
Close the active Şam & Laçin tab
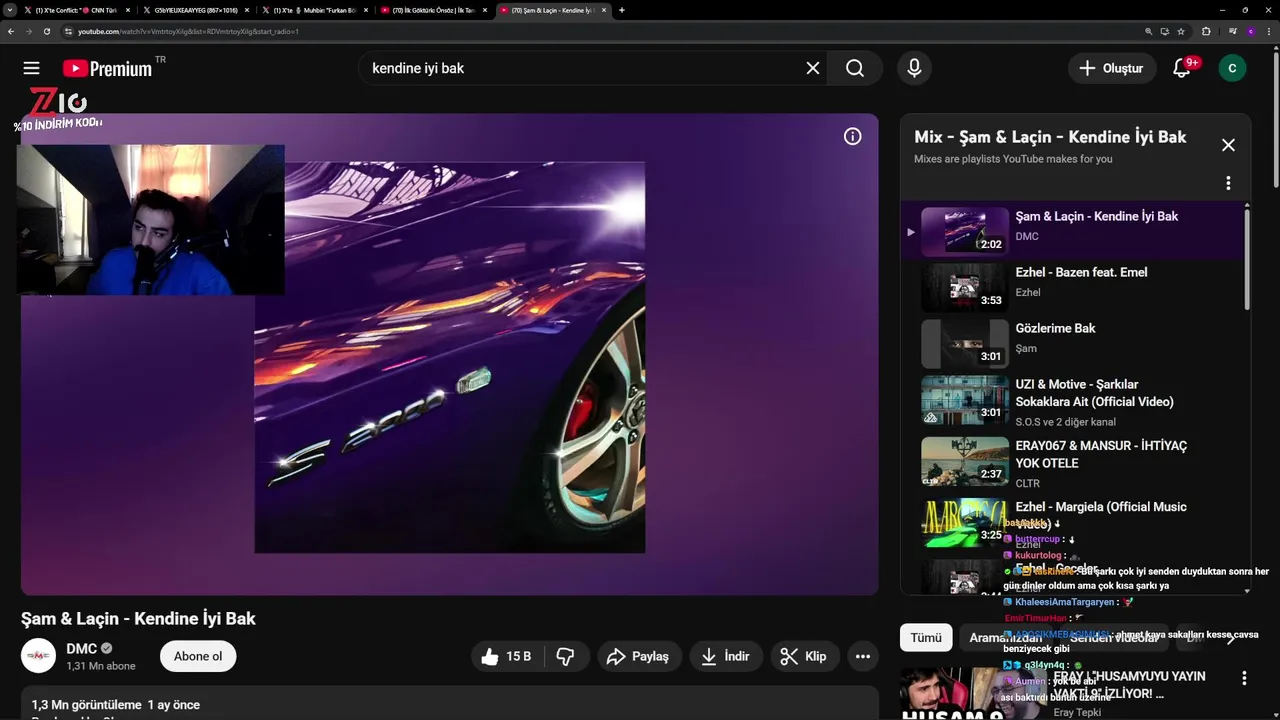(x=604, y=10)
